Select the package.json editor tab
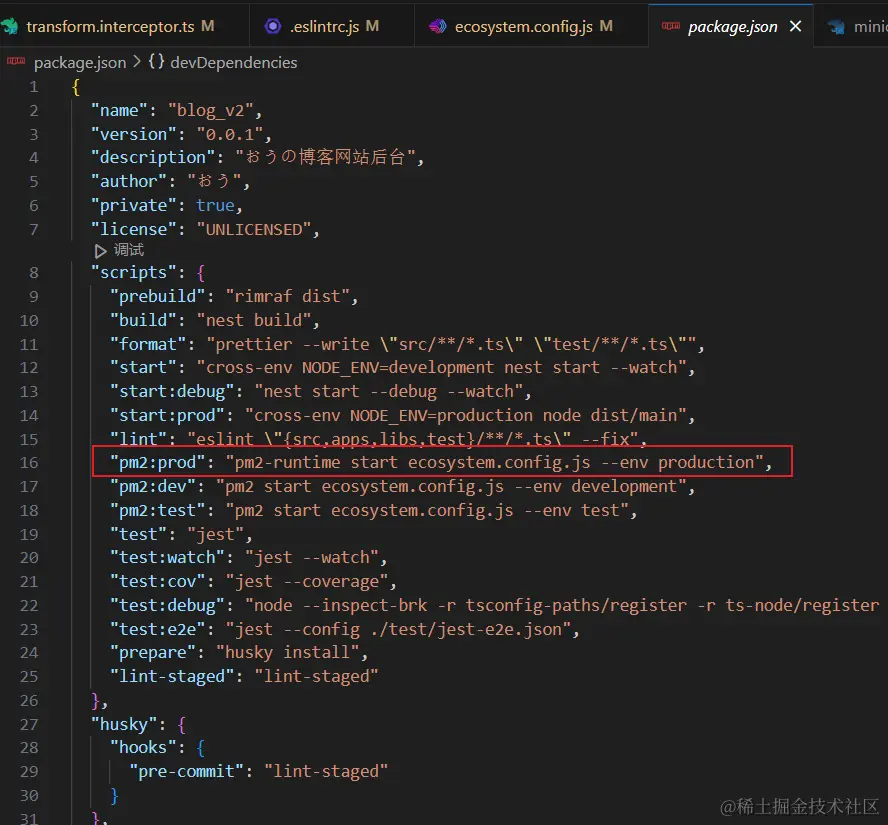 [x=732, y=27]
